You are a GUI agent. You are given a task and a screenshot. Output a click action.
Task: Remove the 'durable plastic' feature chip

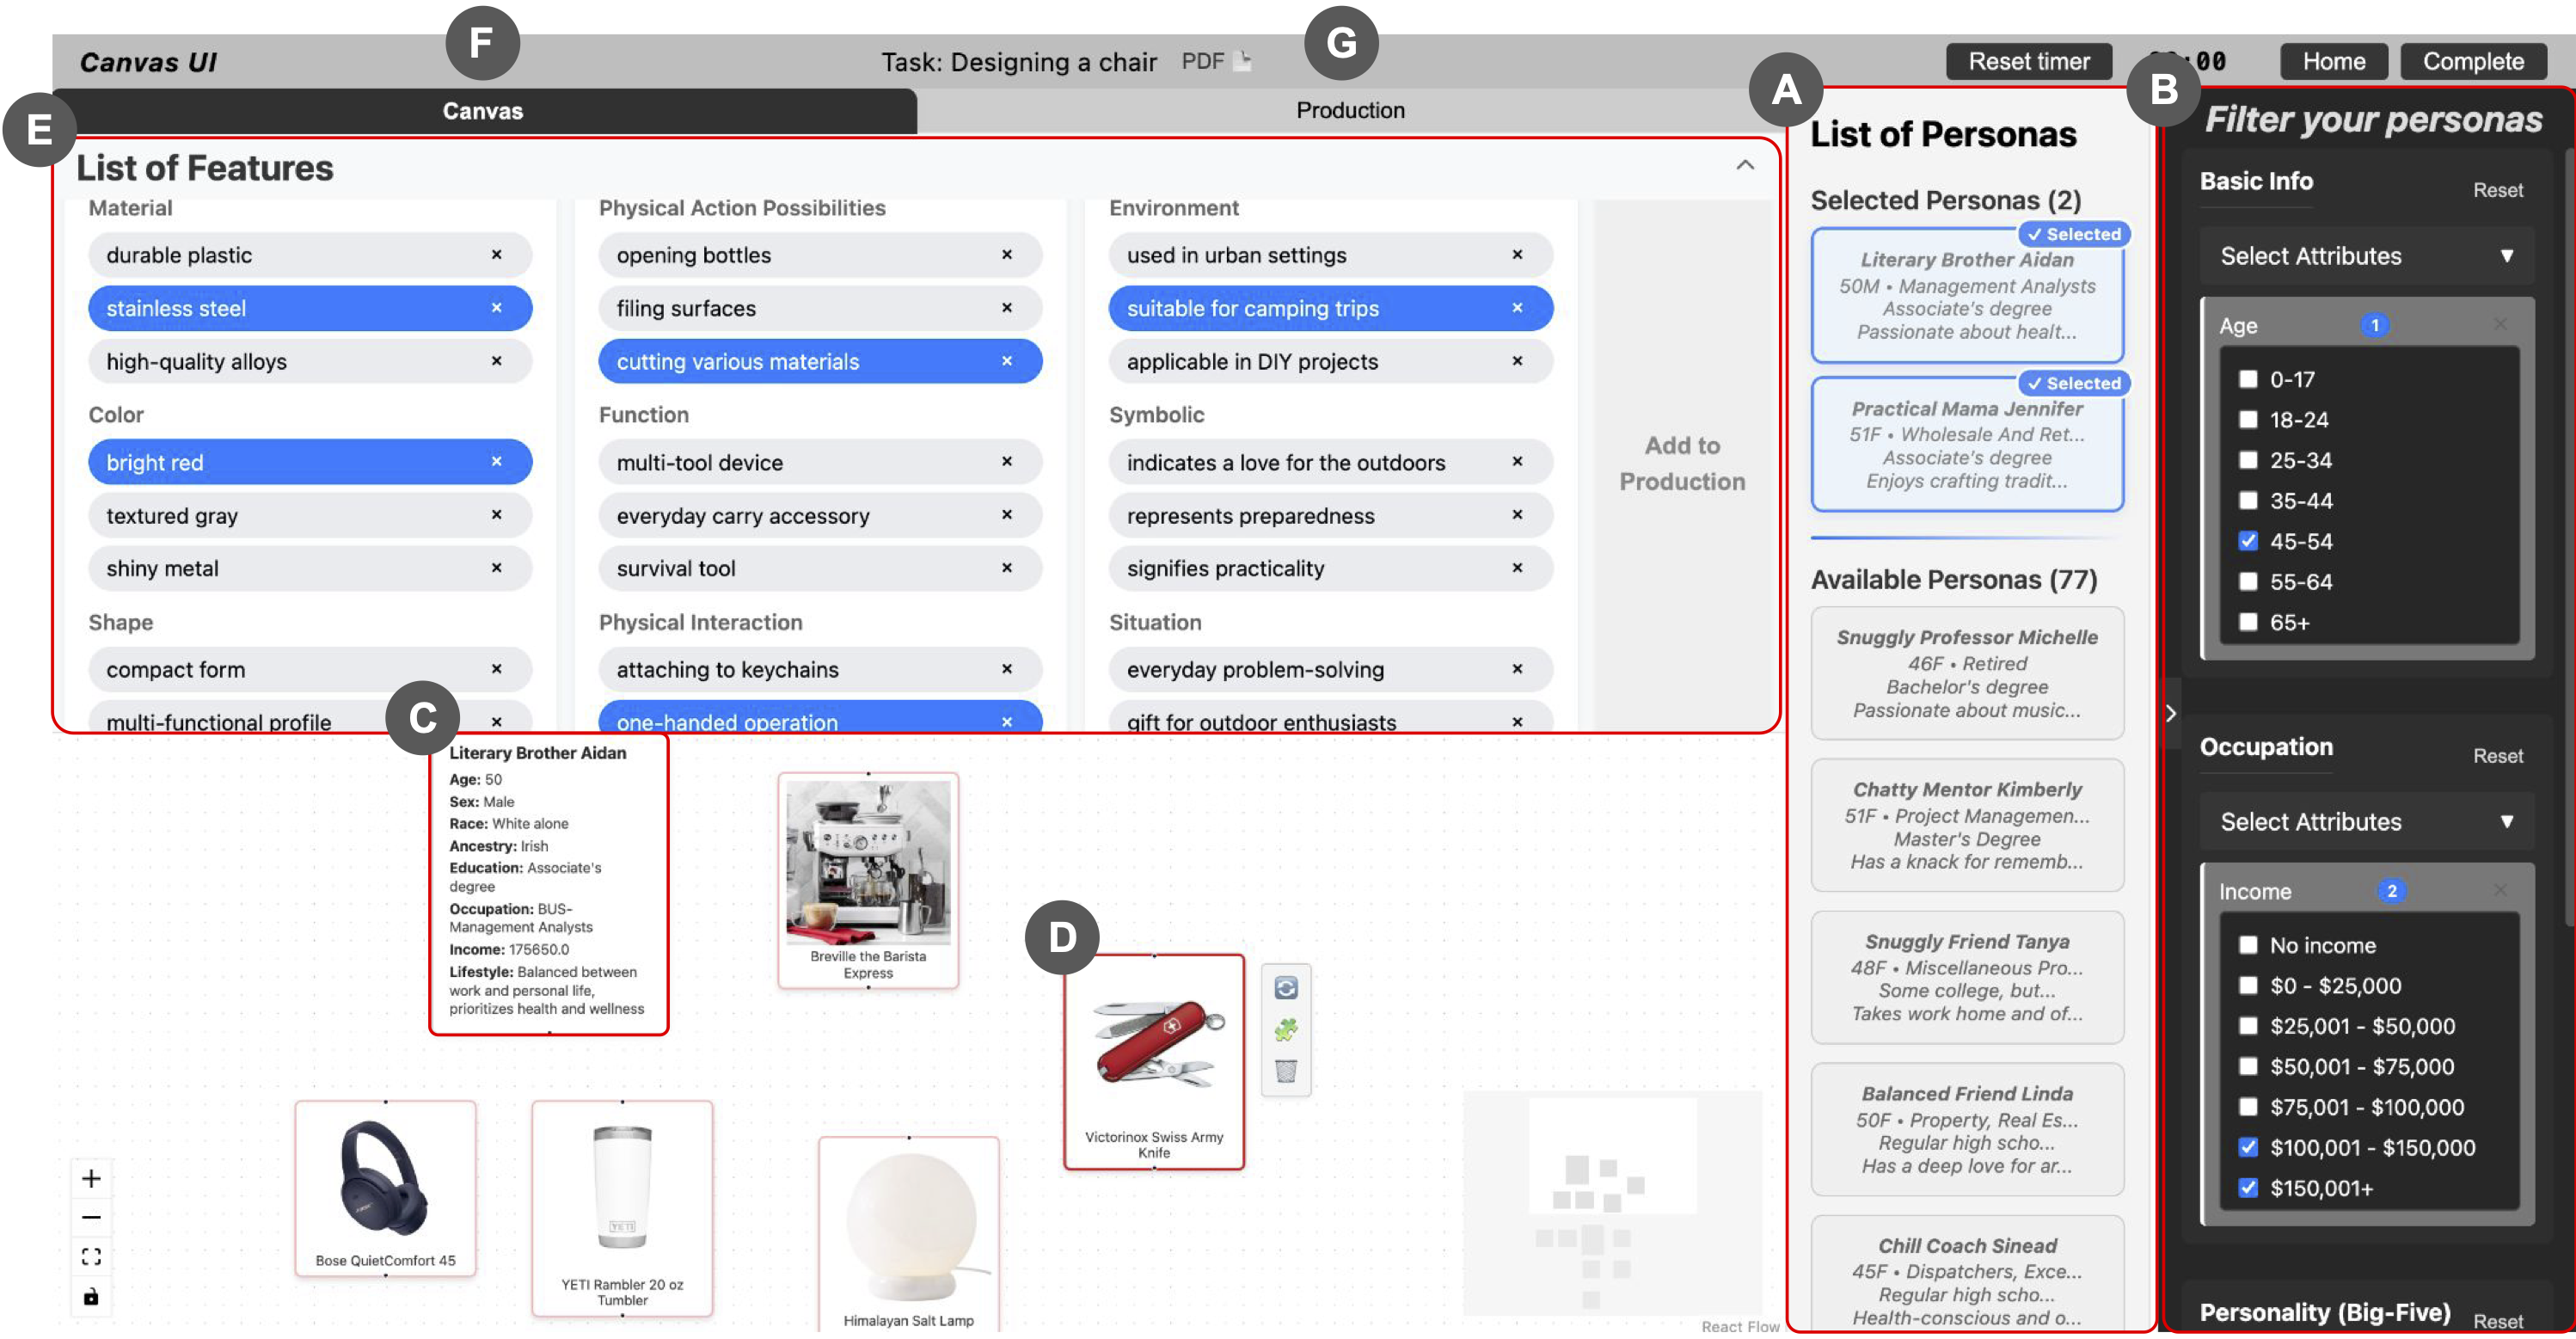click(x=496, y=255)
